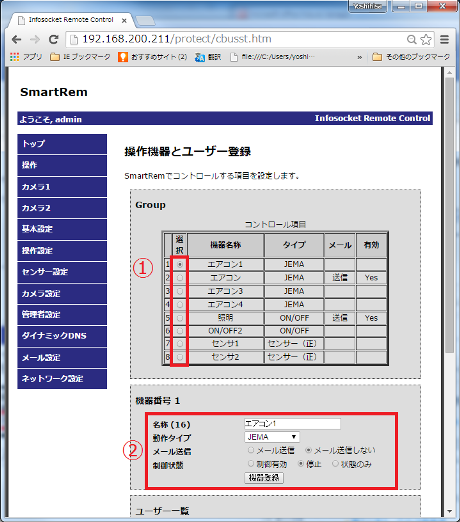Select radio button for エアコン4 row
Screen dimensions: 460x522
180,304
